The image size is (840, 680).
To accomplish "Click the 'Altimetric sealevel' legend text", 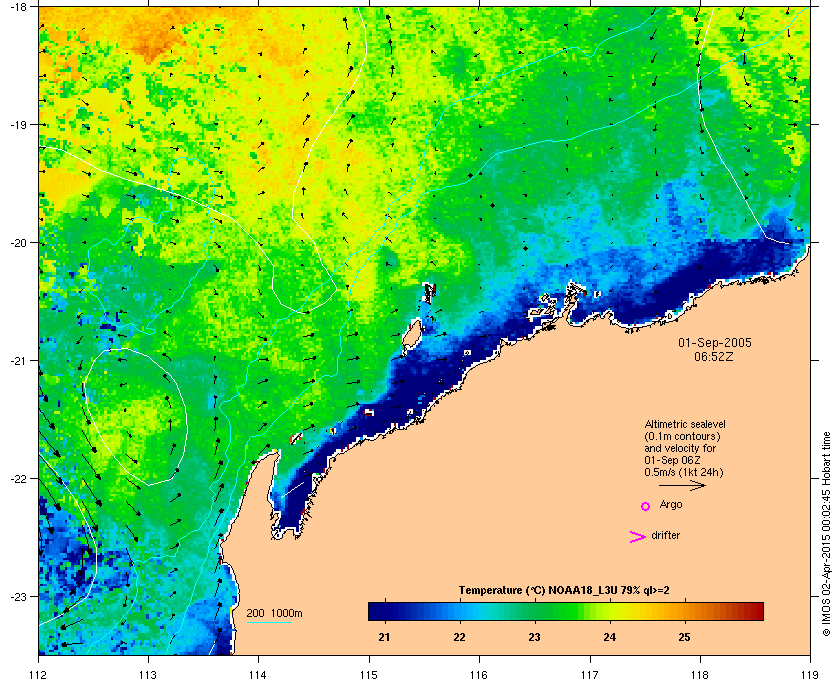I will 685,424.
